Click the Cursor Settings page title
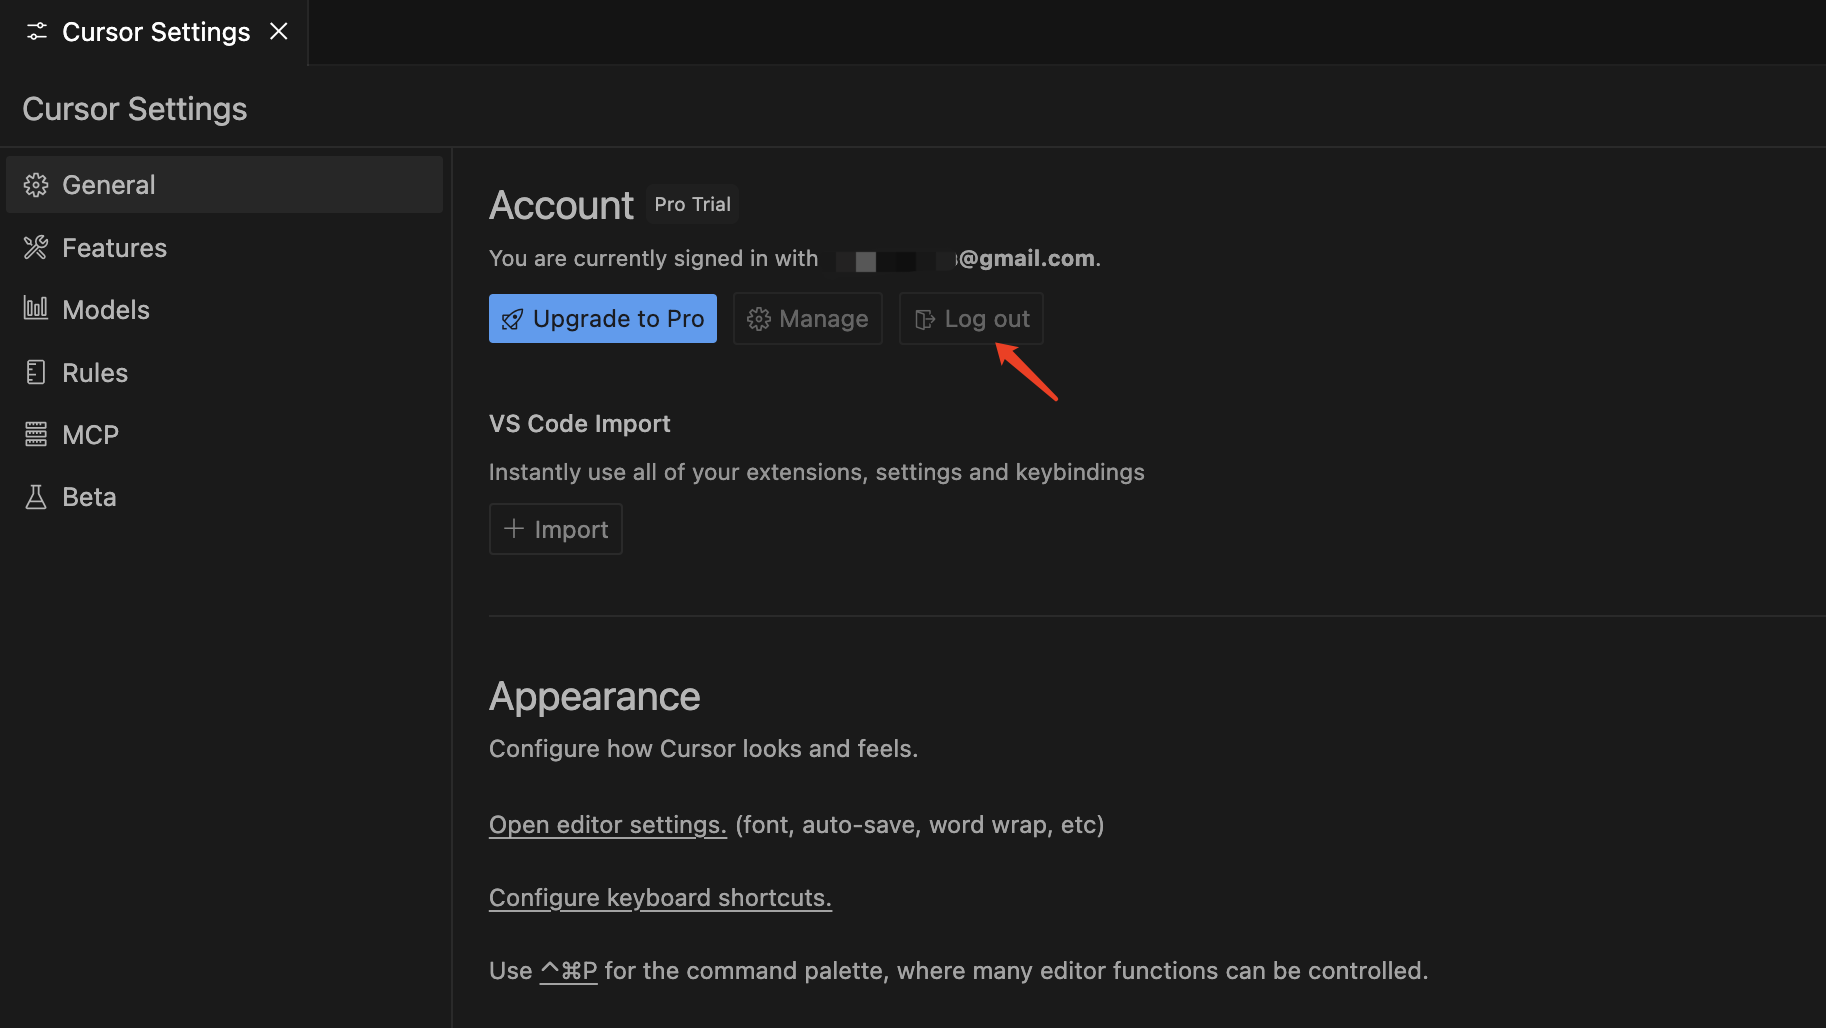This screenshot has width=1826, height=1028. point(135,109)
